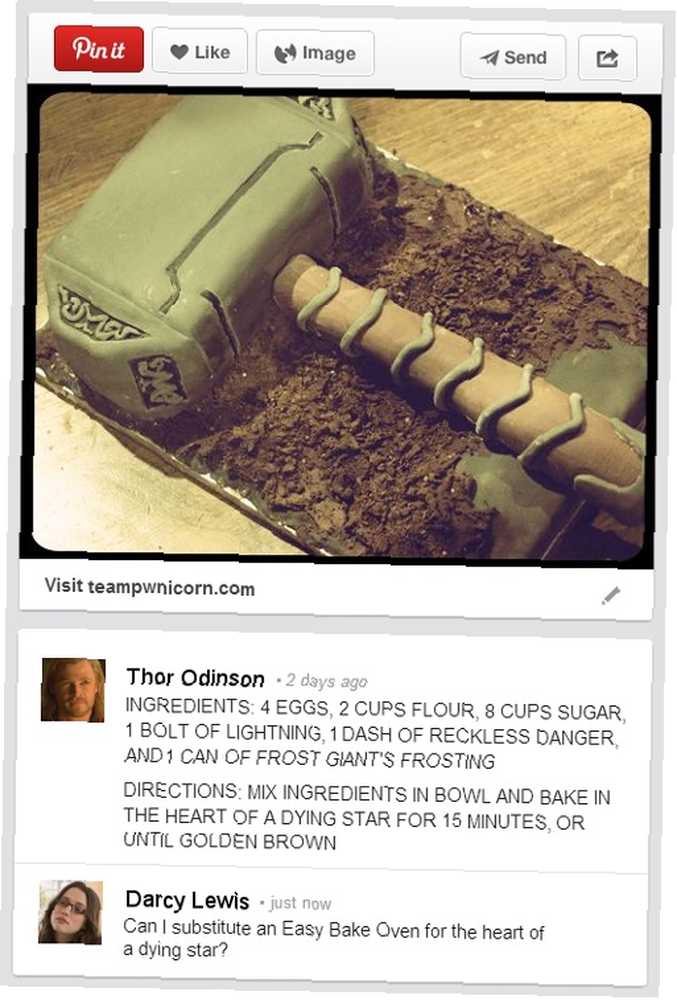Click the Like button label

(212, 52)
